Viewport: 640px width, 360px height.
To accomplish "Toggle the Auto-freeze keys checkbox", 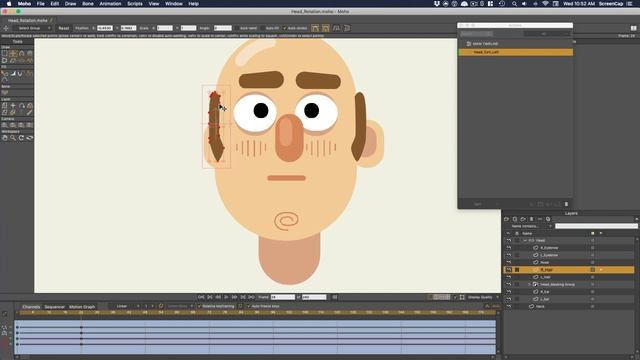I will click(x=248, y=306).
